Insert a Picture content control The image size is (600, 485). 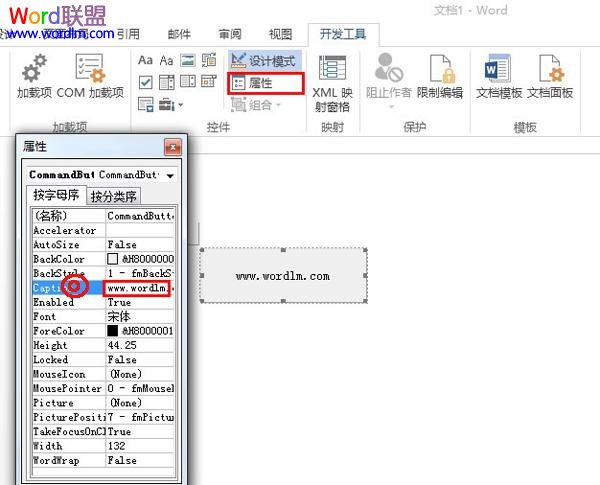[188, 60]
